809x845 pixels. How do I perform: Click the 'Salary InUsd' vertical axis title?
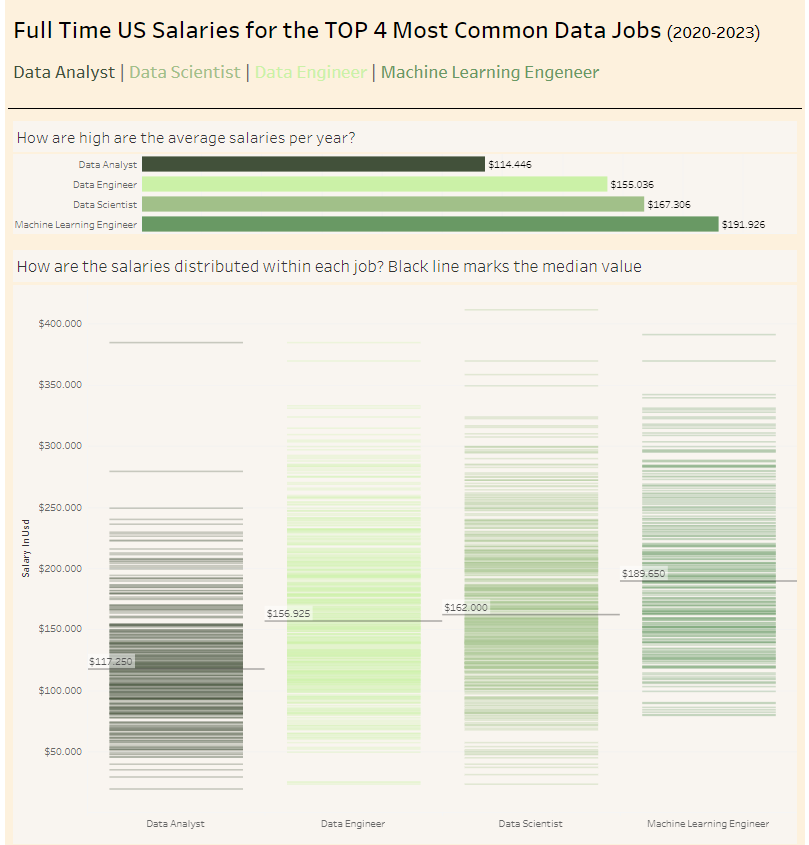[x=25, y=551]
